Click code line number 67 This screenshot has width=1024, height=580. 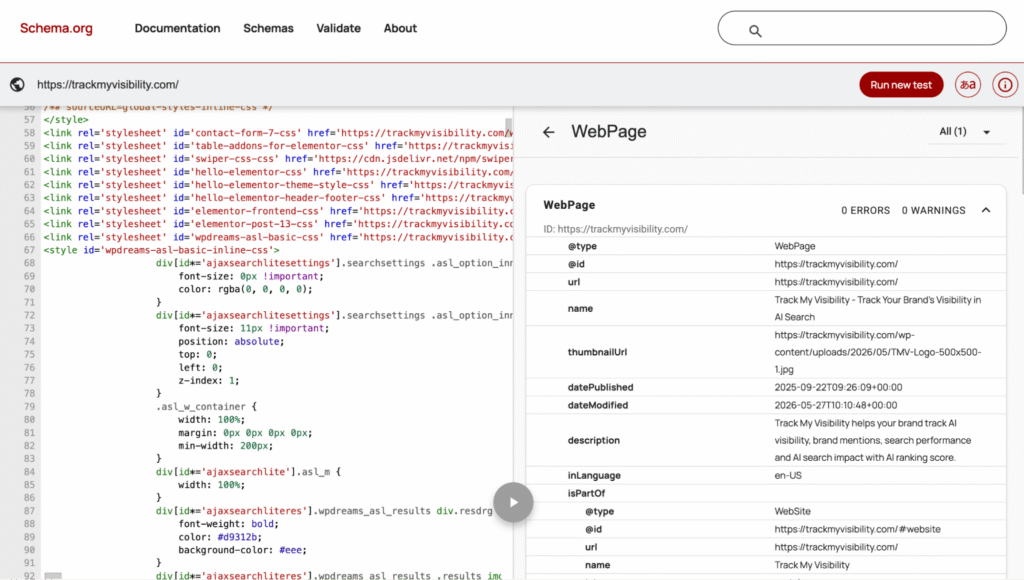29,250
